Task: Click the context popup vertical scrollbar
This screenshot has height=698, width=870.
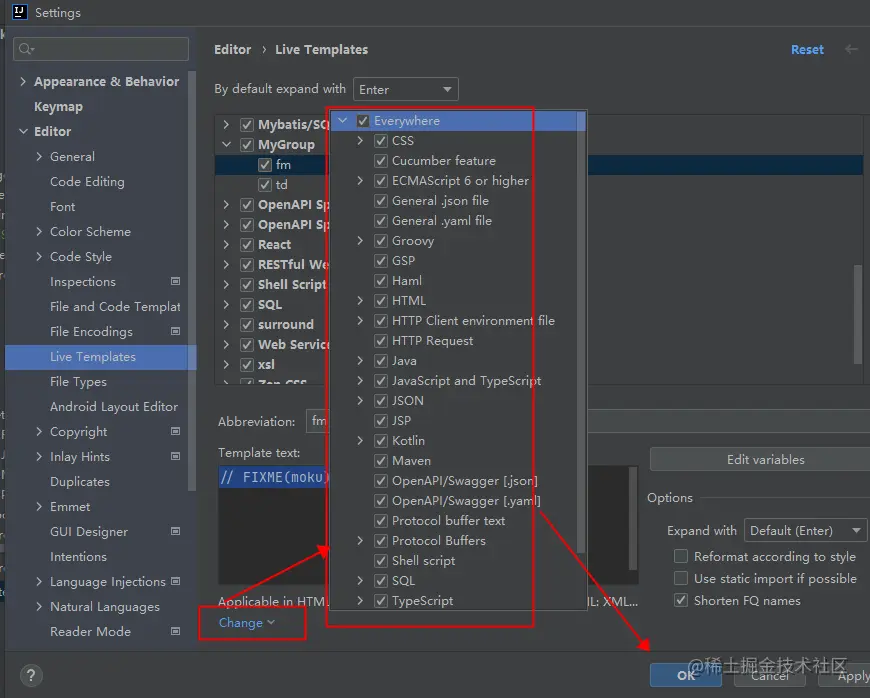Action: (x=581, y=333)
